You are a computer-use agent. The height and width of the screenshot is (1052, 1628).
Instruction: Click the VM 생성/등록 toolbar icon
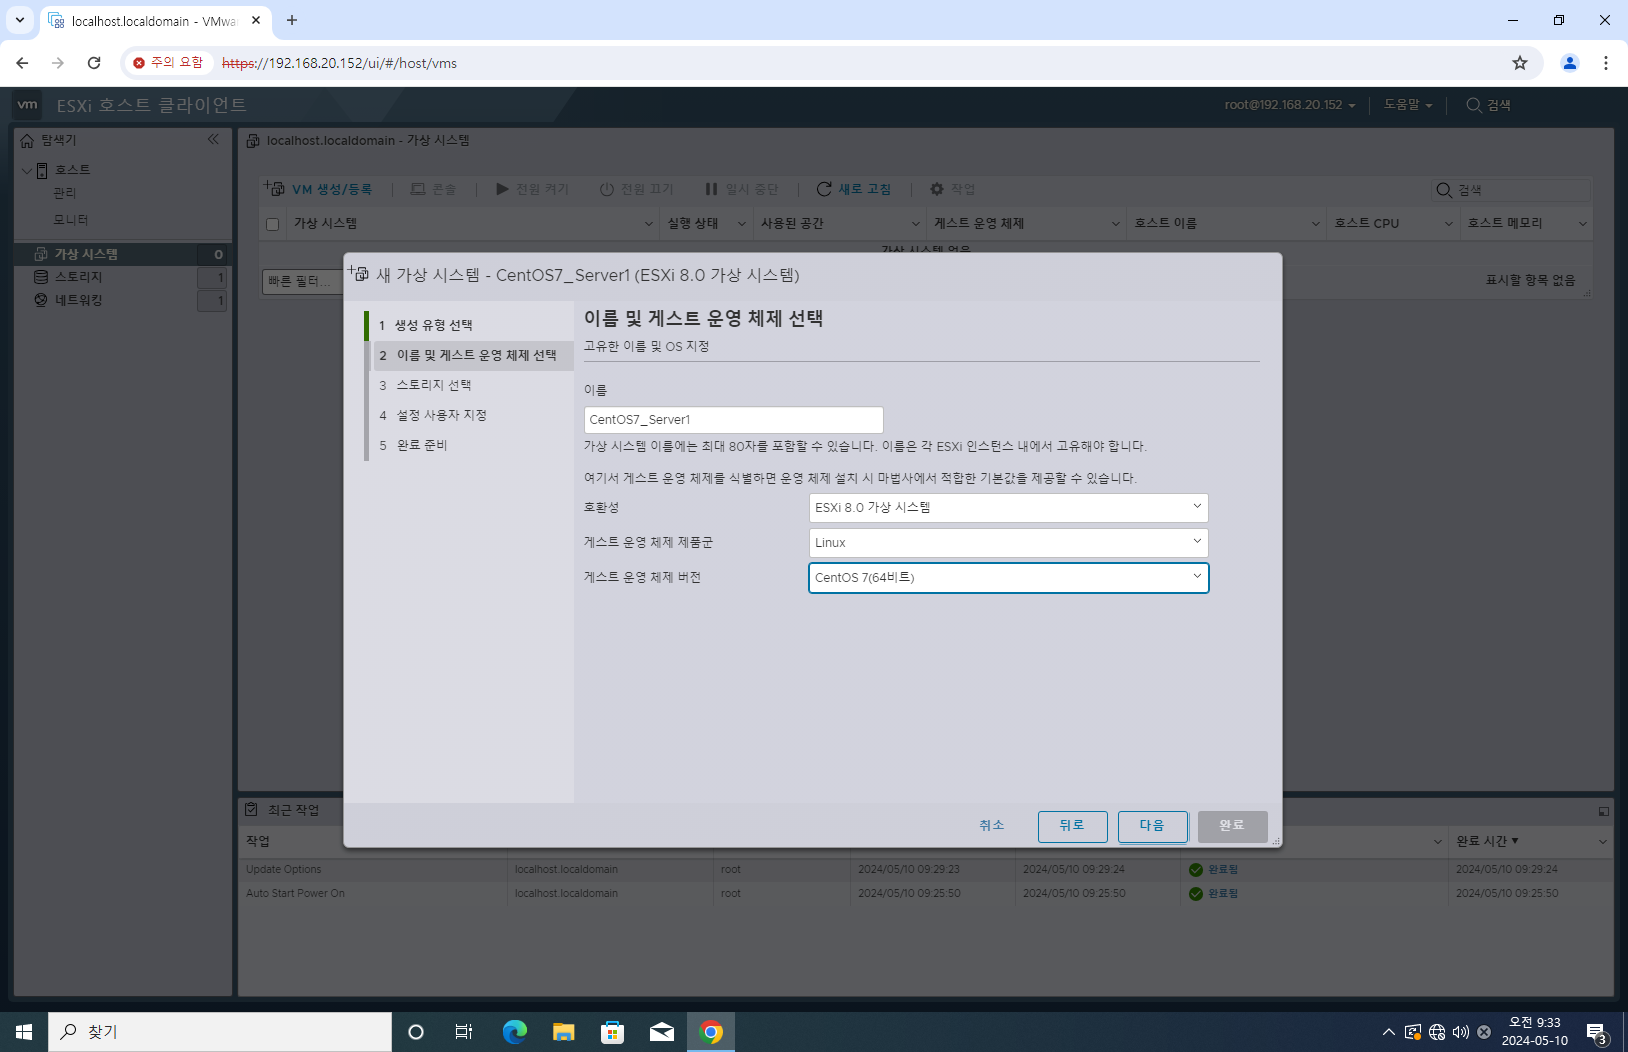274,189
